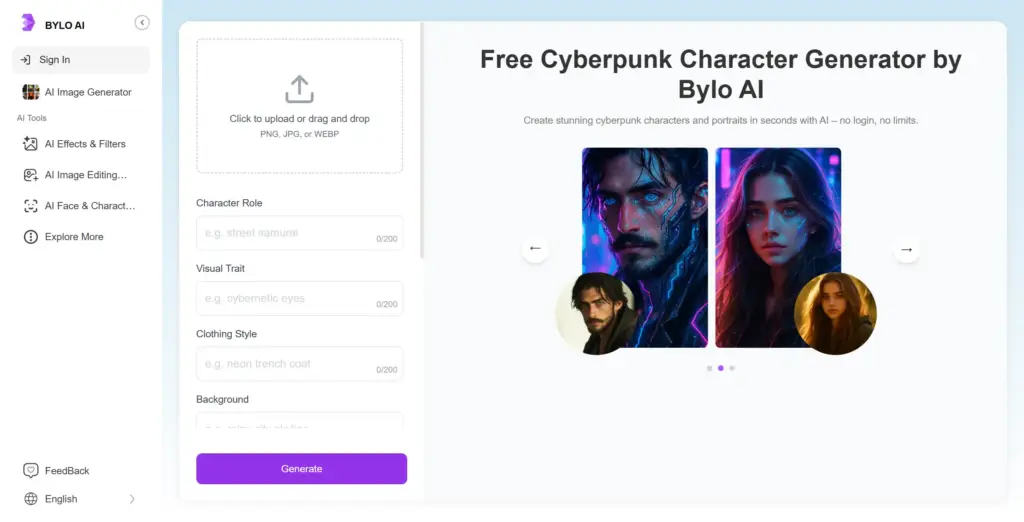Click the purple Generate button
This screenshot has width=1024, height=522.
tap(302, 469)
